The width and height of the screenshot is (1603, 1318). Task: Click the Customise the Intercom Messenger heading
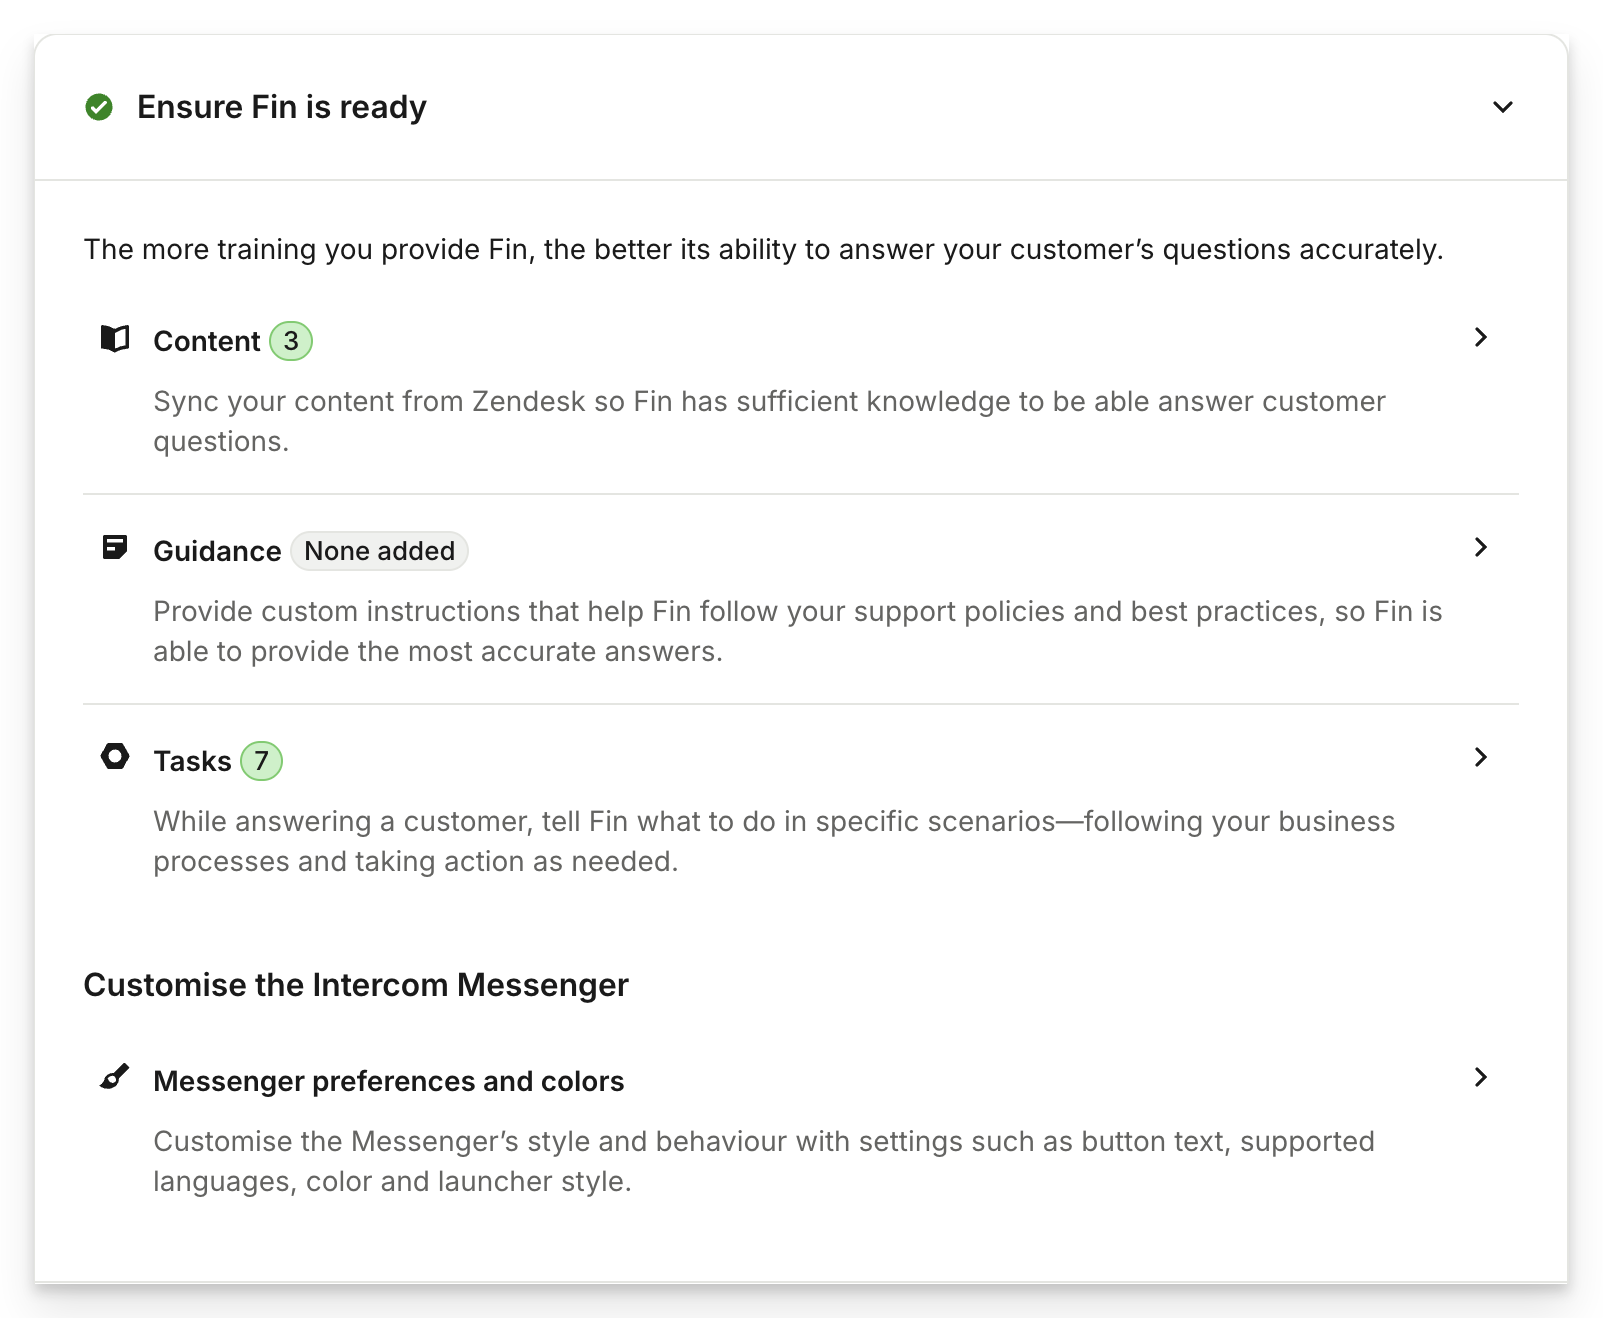point(356,985)
